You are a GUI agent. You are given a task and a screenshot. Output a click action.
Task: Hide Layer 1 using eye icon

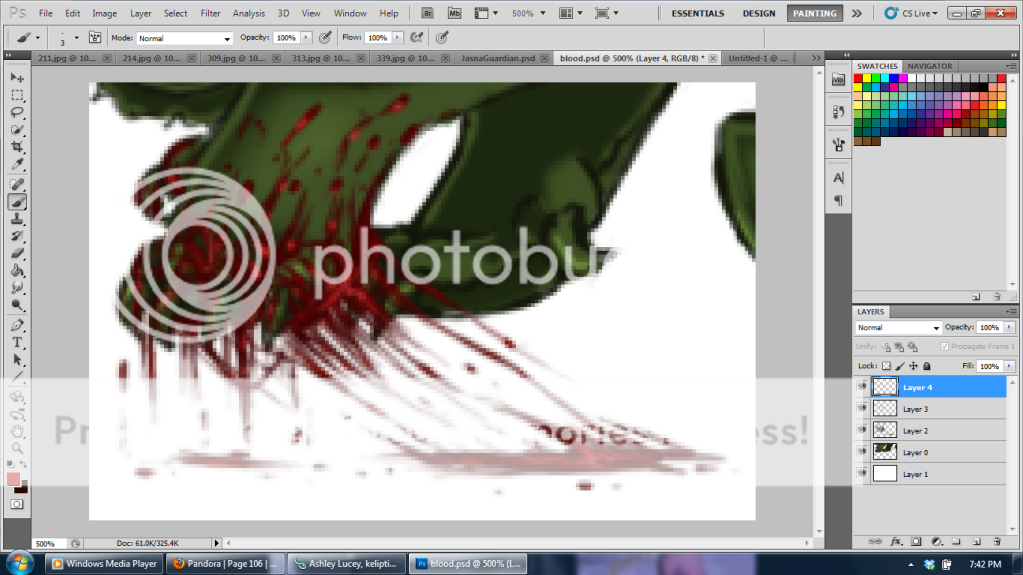click(x=862, y=474)
